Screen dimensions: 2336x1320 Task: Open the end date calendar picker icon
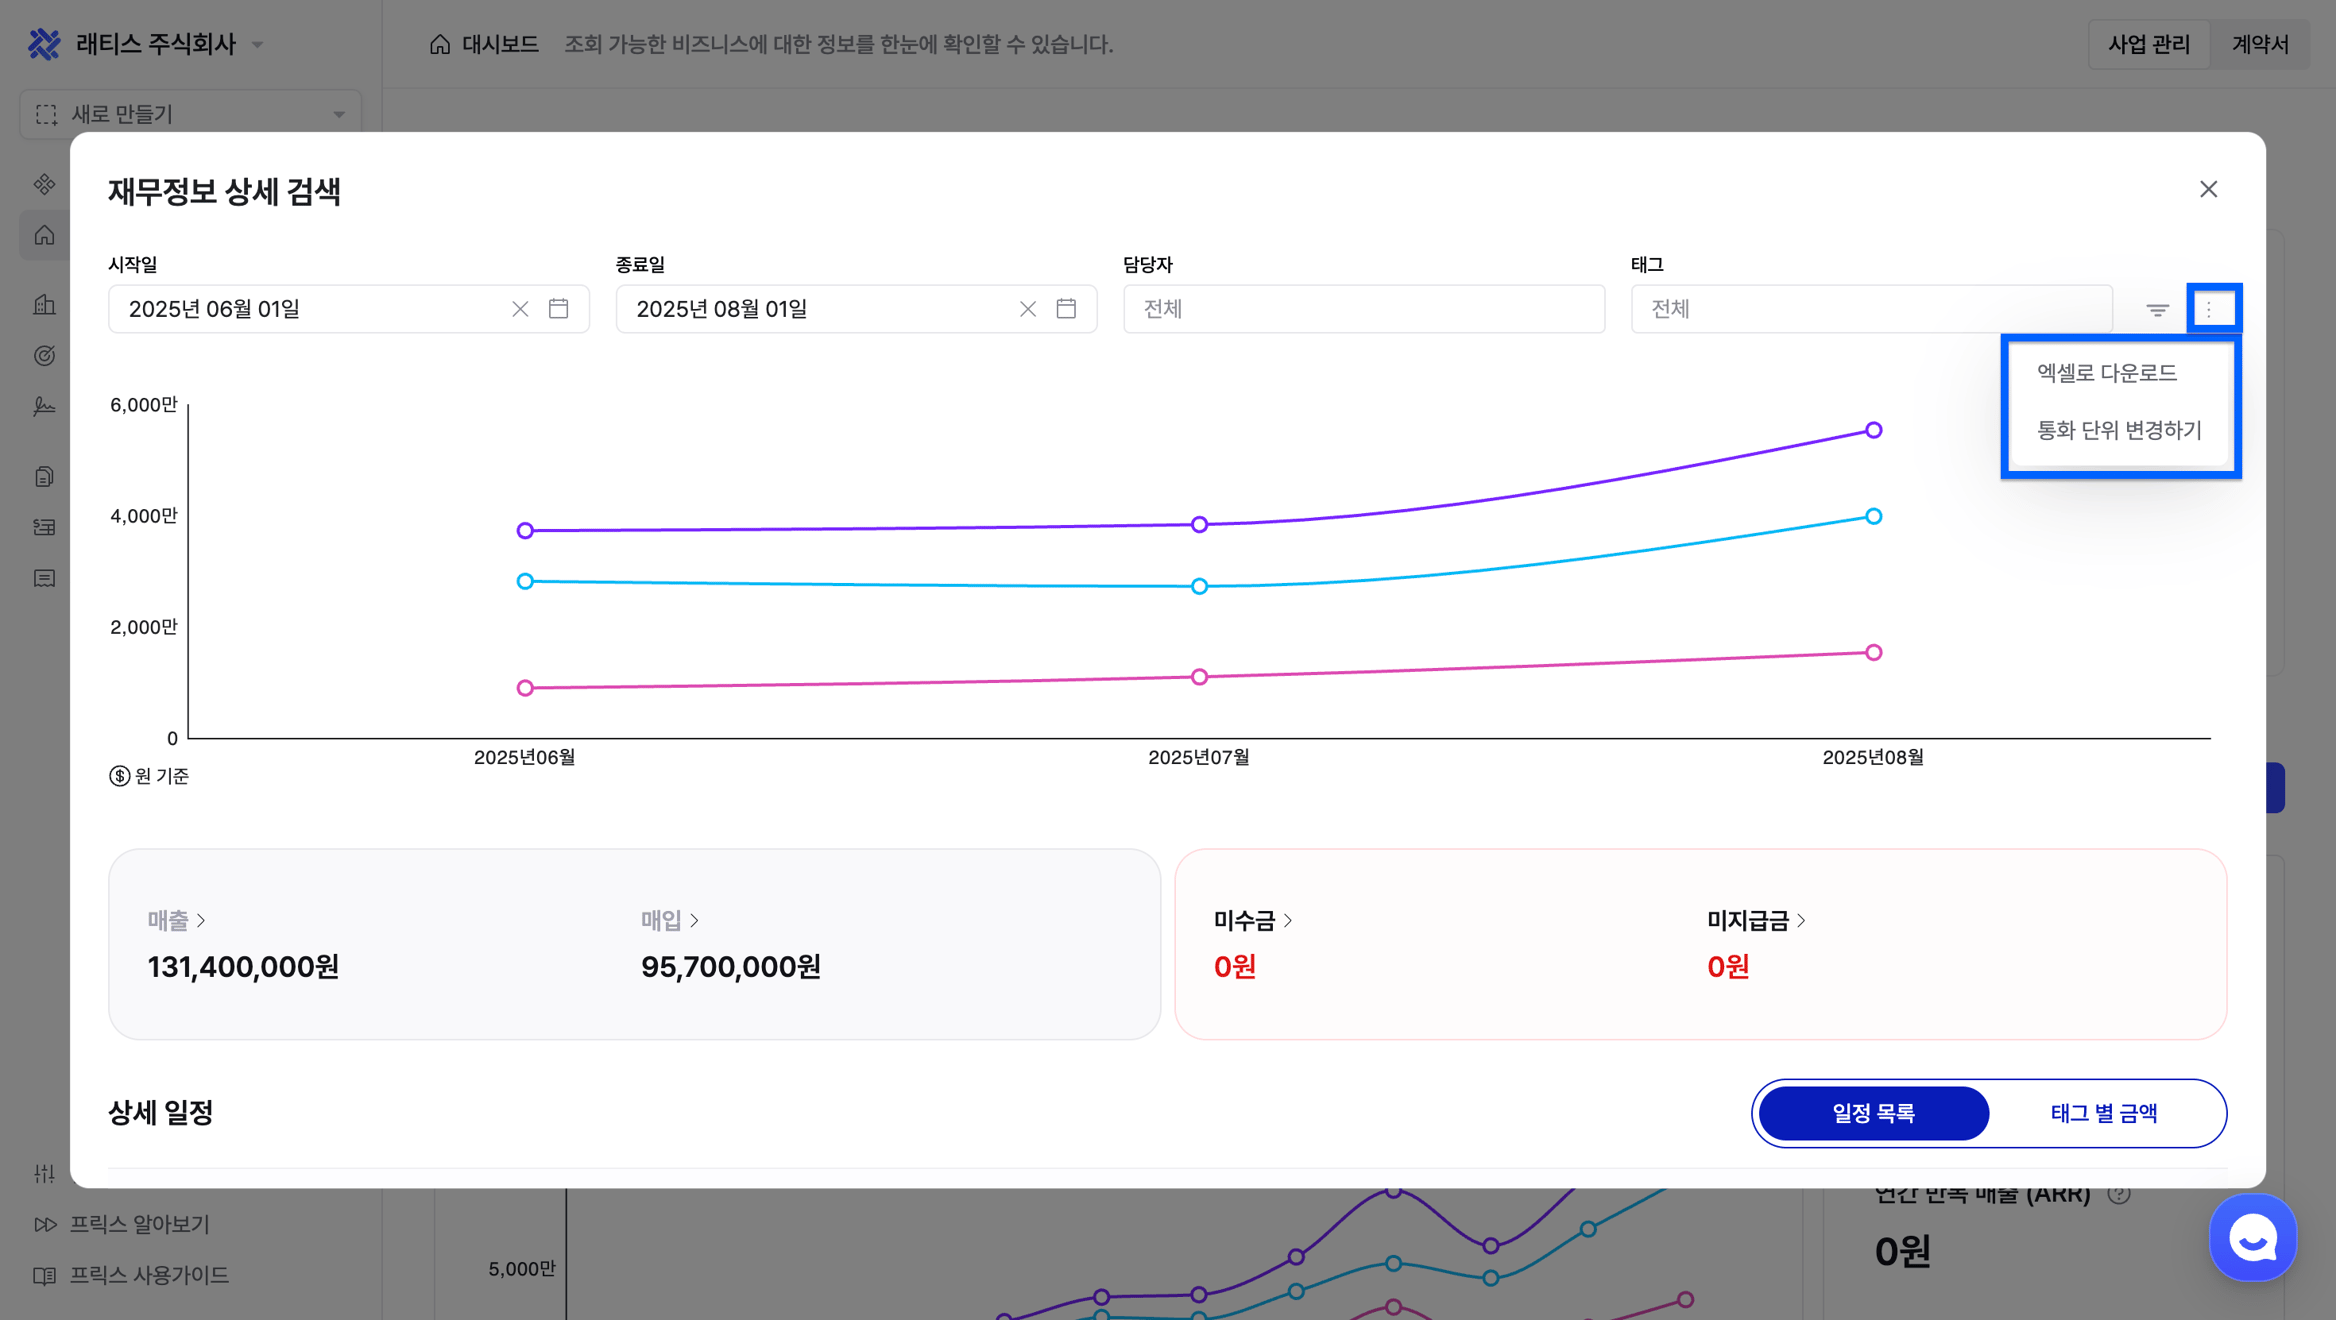[1066, 309]
